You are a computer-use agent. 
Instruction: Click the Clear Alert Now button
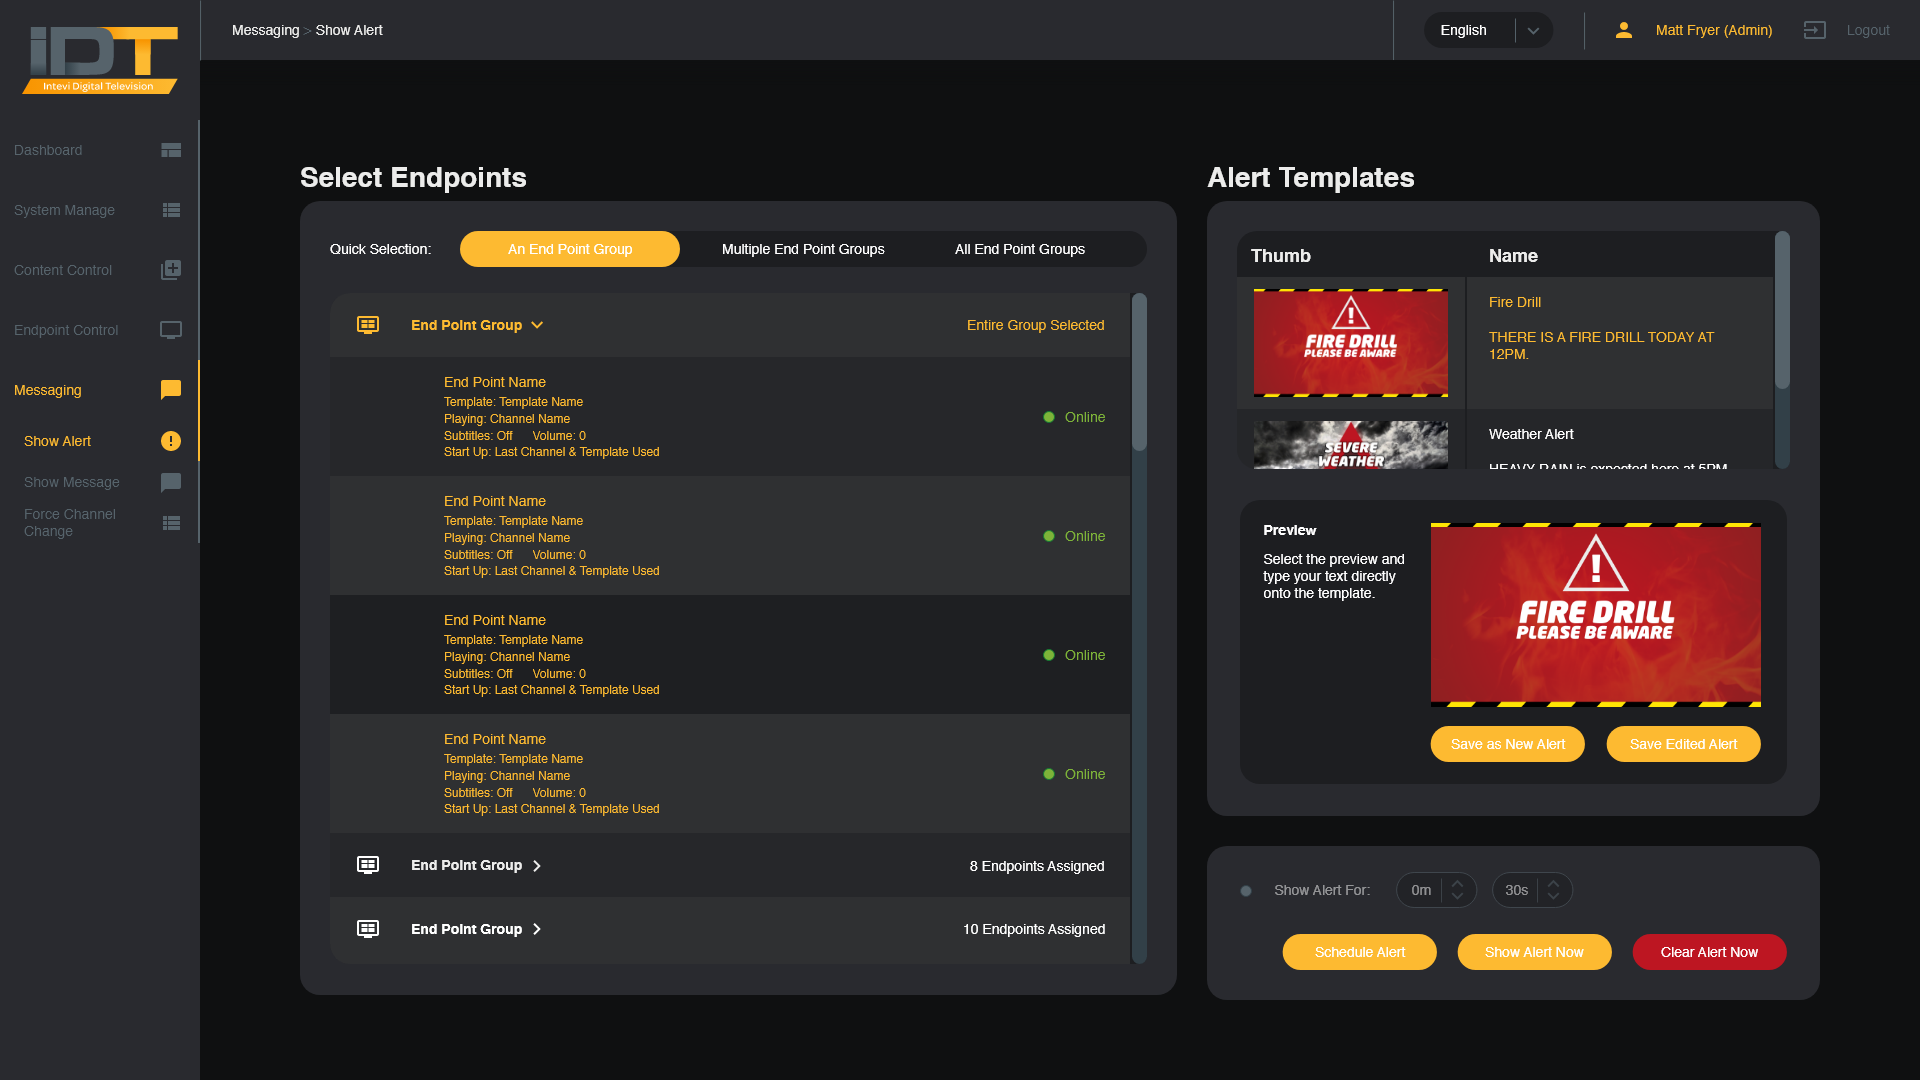1709,952
